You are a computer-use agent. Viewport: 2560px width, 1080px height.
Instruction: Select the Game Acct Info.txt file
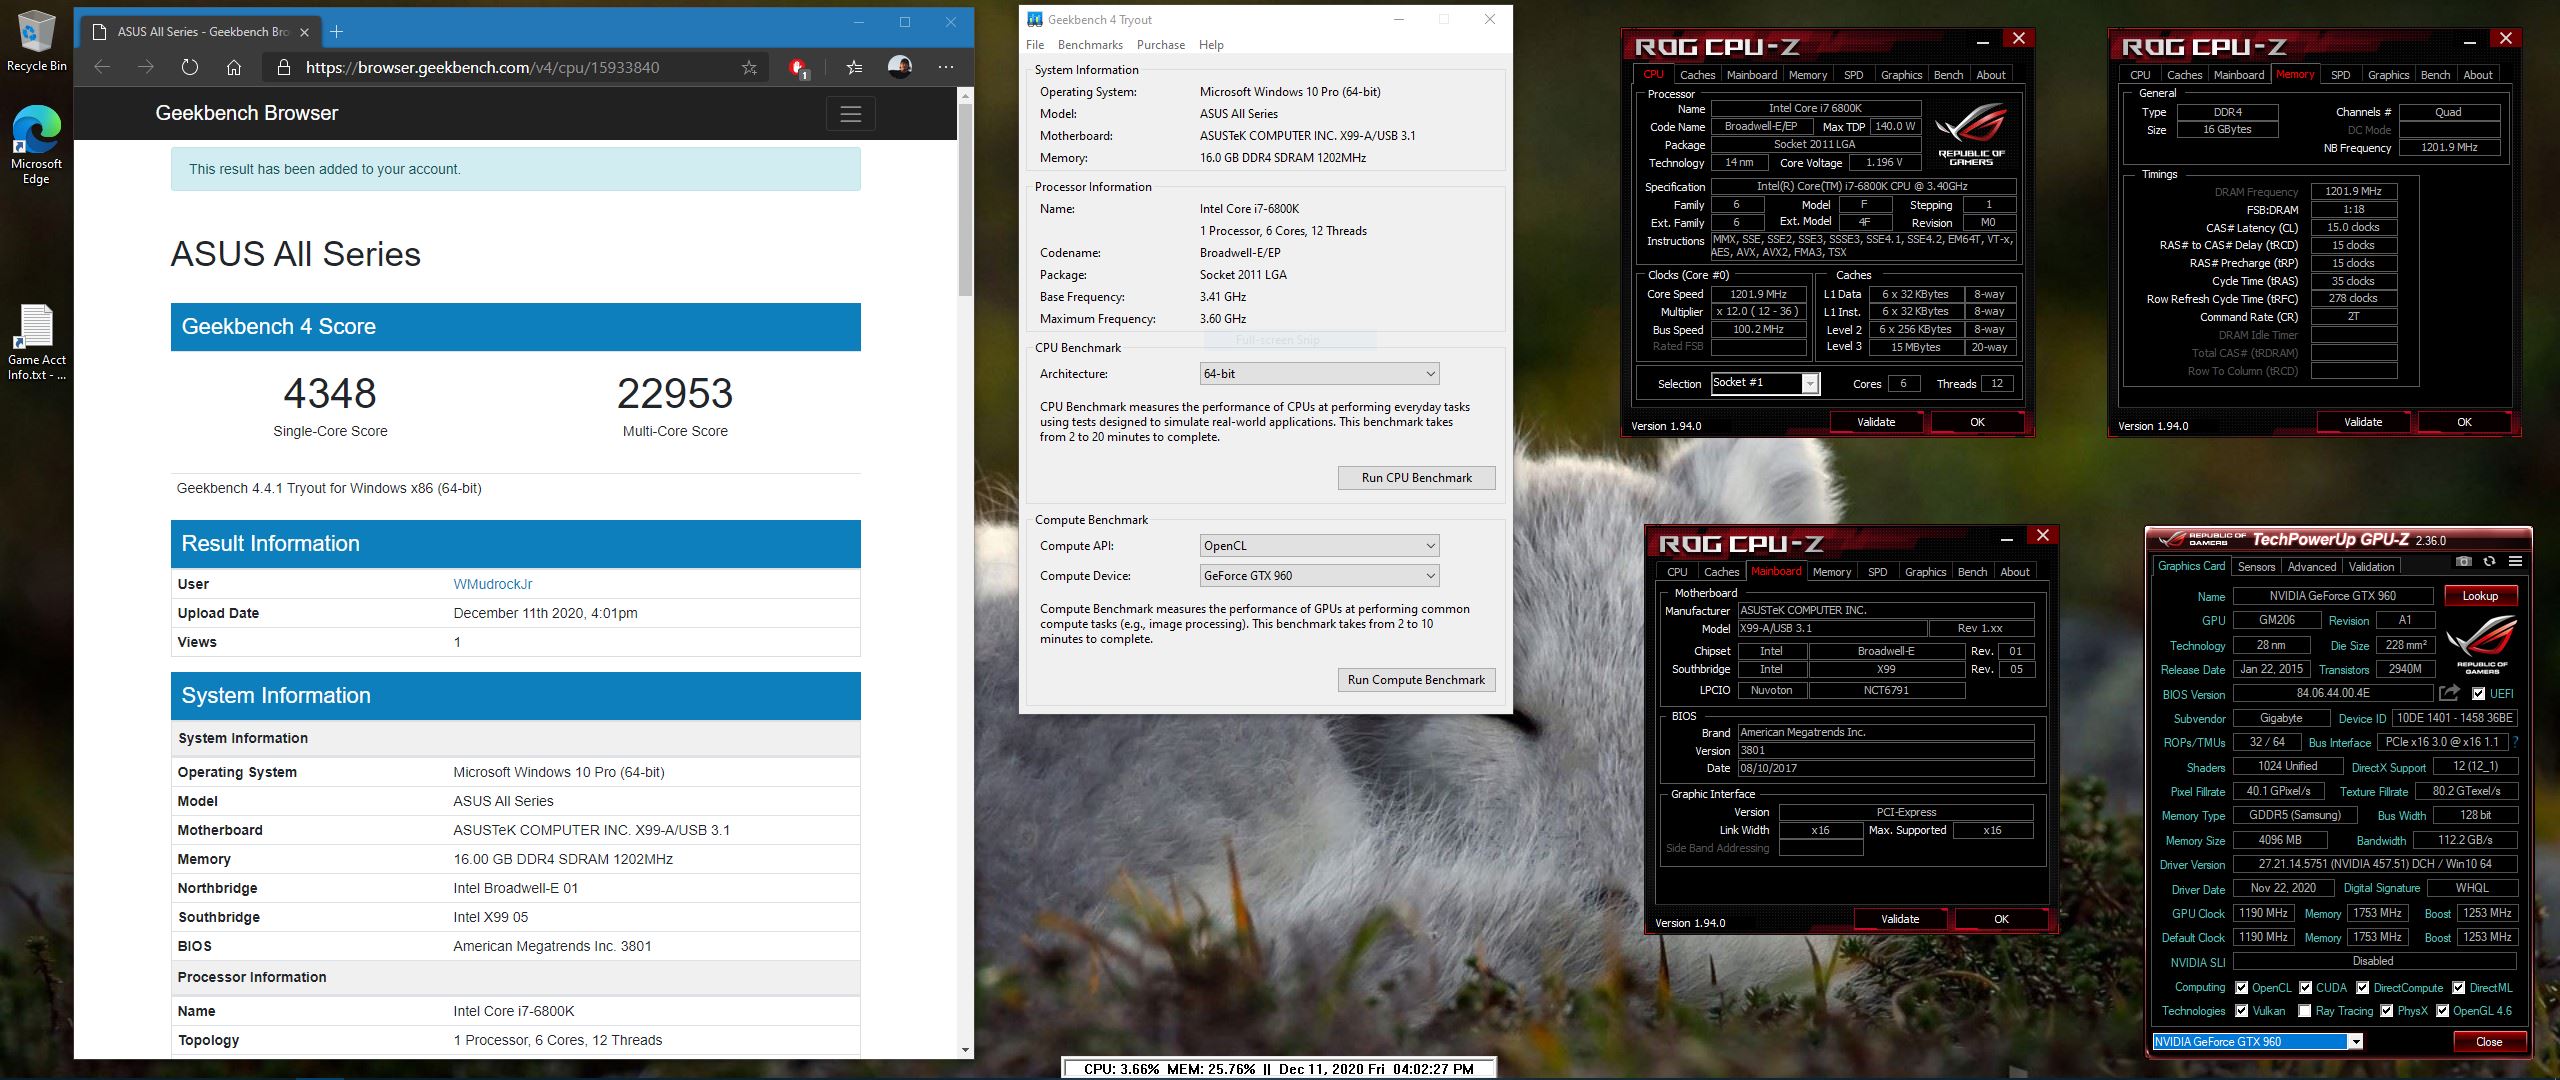coord(36,342)
